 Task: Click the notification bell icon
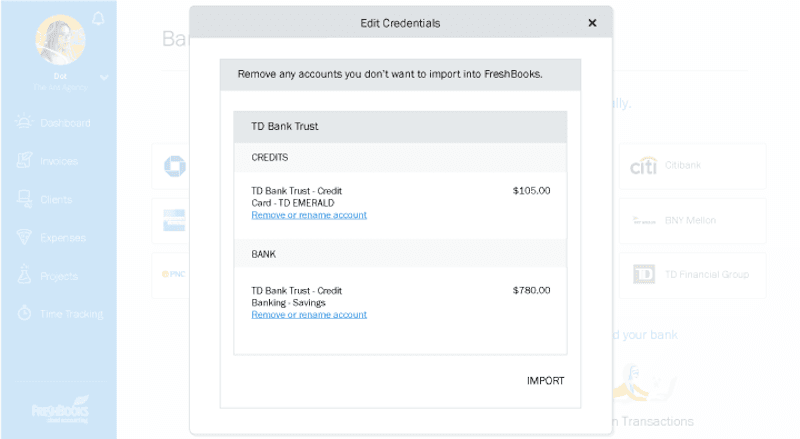pyautogui.click(x=98, y=18)
